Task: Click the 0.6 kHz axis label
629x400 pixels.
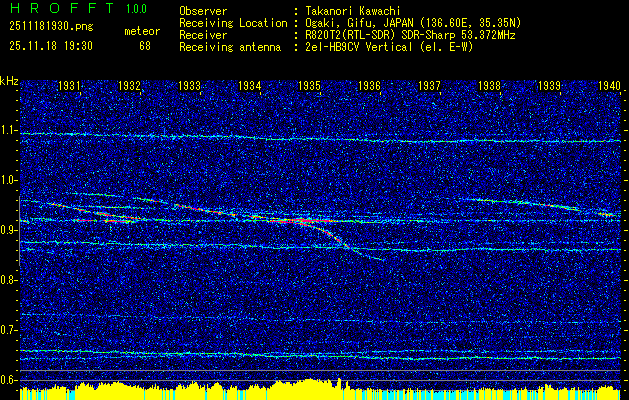Action: tap(9, 380)
